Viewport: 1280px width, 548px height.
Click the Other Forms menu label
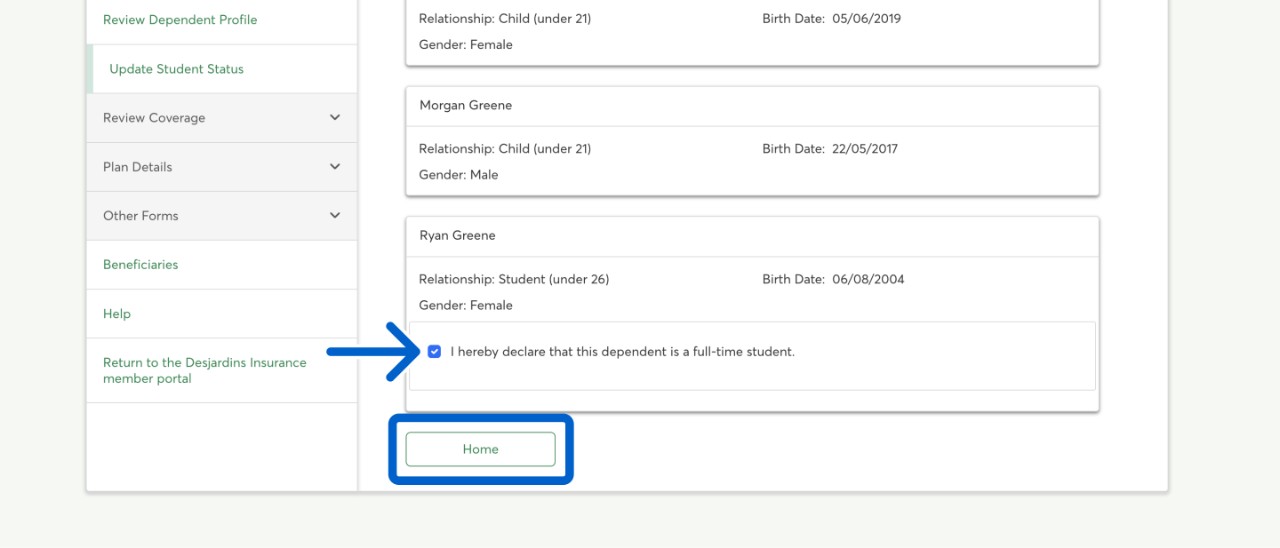[x=141, y=216]
